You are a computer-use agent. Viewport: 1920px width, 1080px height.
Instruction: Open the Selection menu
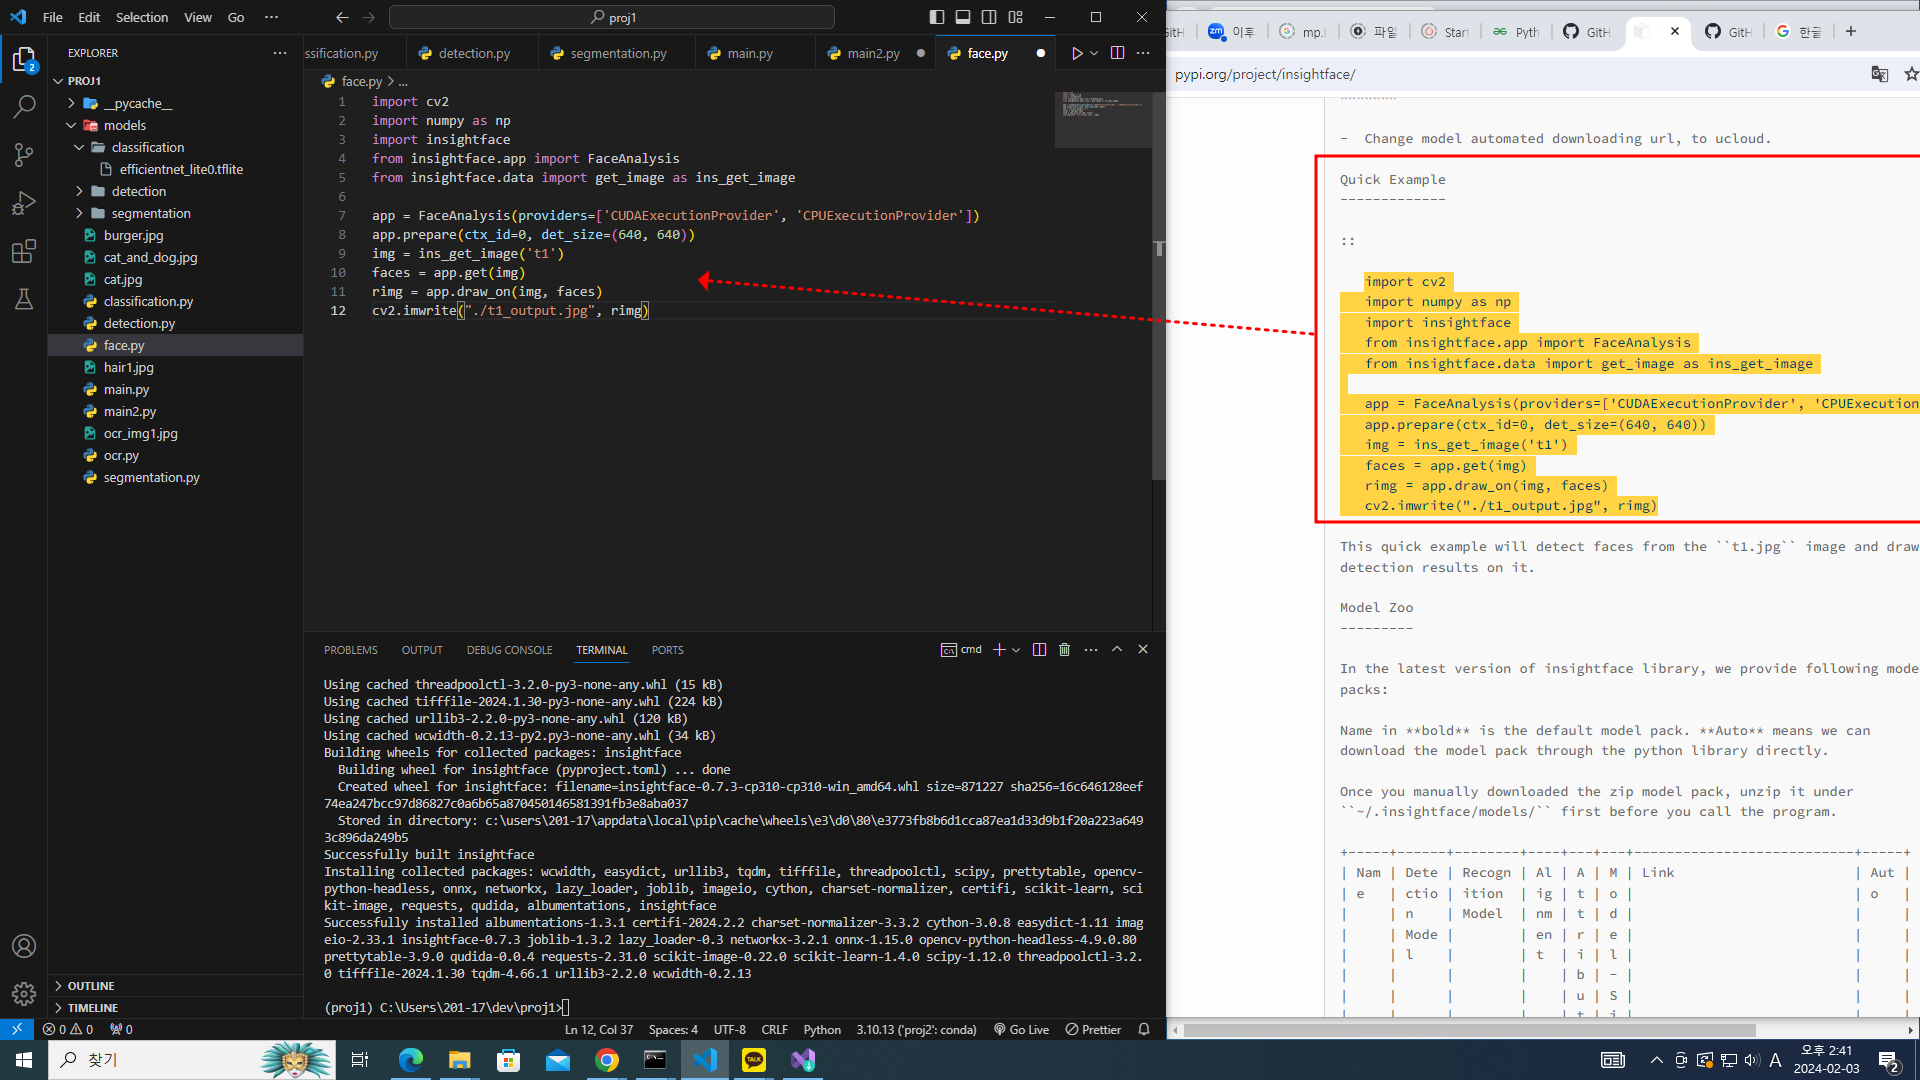(x=141, y=17)
